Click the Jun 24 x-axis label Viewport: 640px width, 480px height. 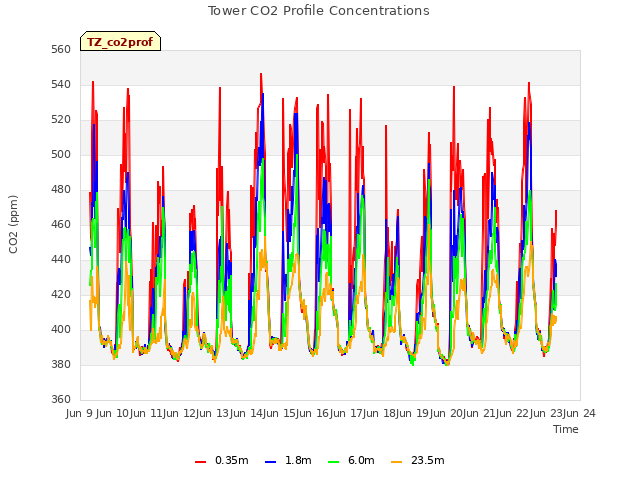578,414
